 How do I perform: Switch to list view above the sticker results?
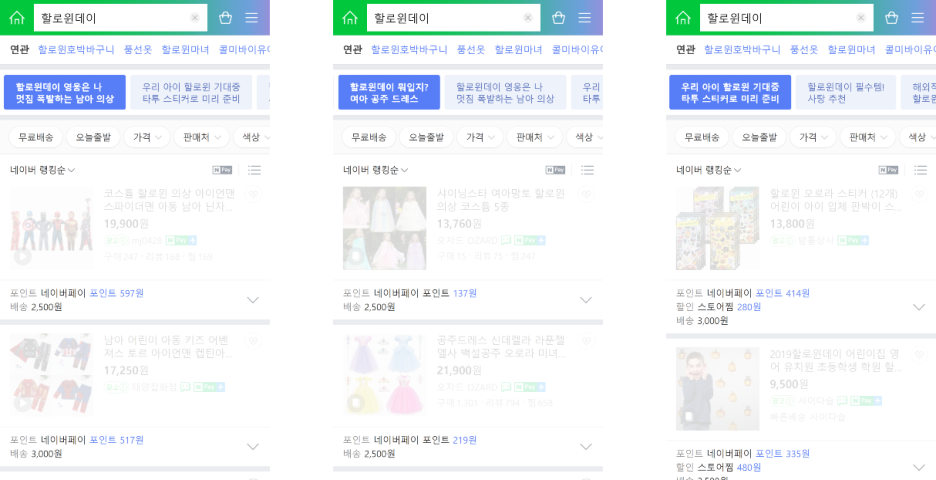tap(920, 171)
